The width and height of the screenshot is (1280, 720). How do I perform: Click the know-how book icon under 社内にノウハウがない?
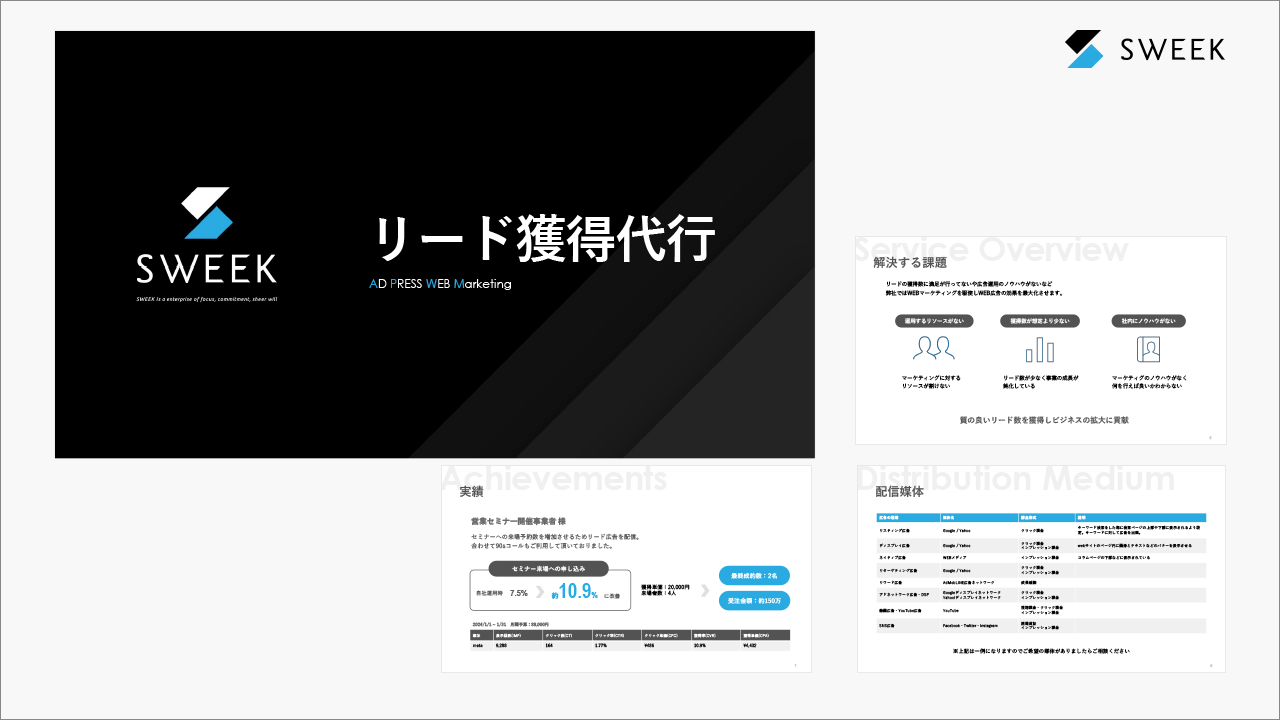click(x=1149, y=349)
